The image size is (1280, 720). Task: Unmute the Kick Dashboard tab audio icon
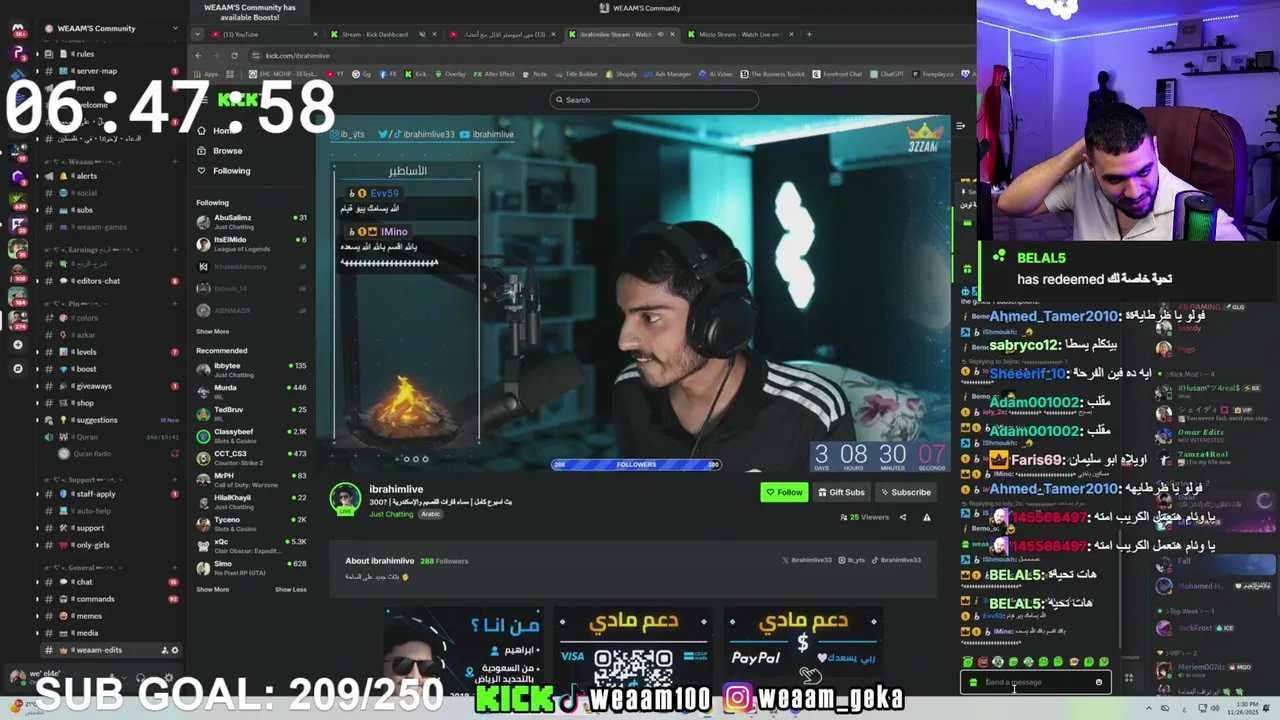pyautogui.click(x=421, y=34)
